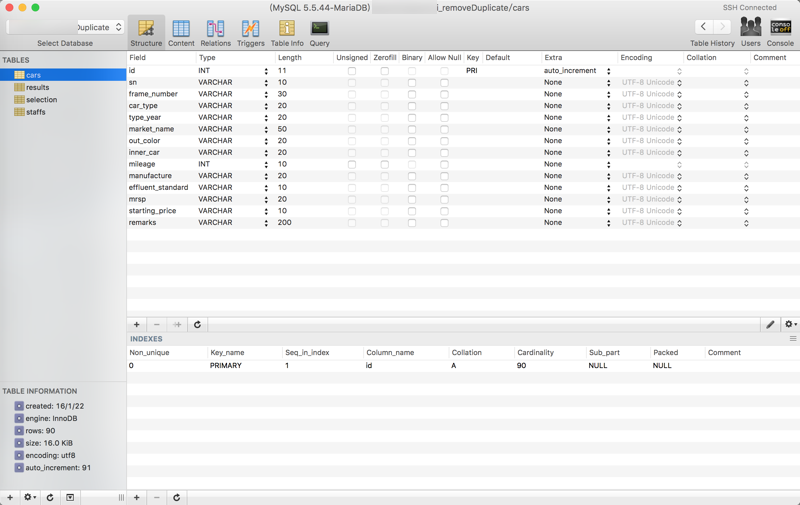The height and width of the screenshot is (505, 800).
Task: Open the Triggers view
Action: (251, 33)
